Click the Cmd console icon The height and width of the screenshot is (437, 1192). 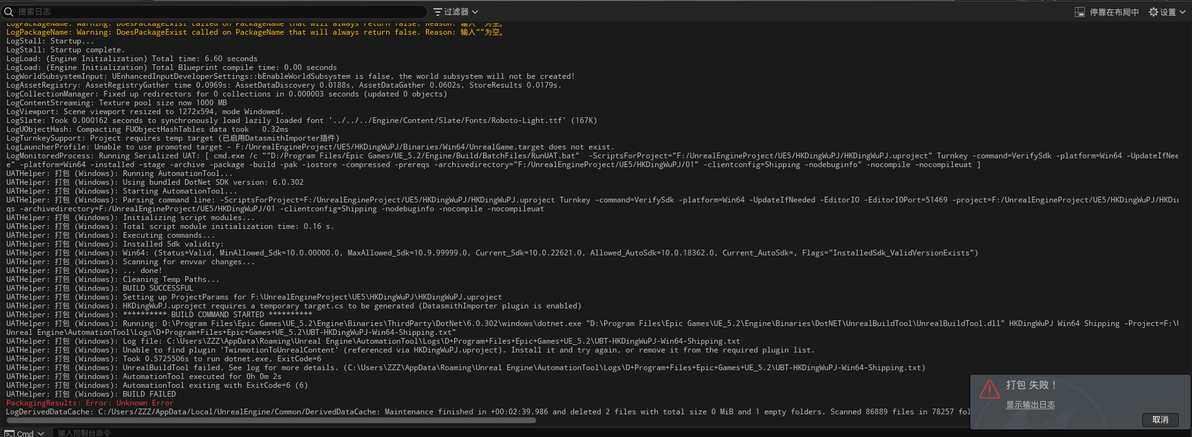coord(9,433)
